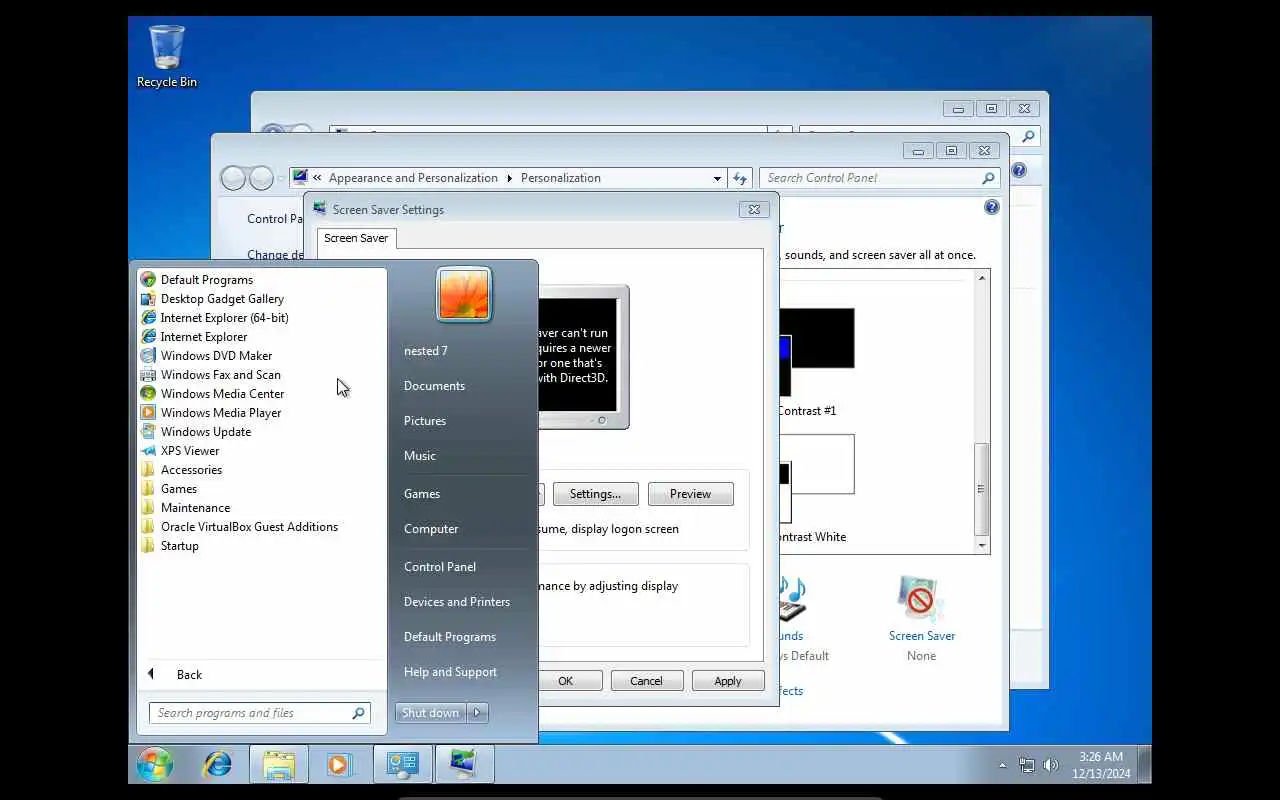Click the Personalization back navigation button

(233, 178)
